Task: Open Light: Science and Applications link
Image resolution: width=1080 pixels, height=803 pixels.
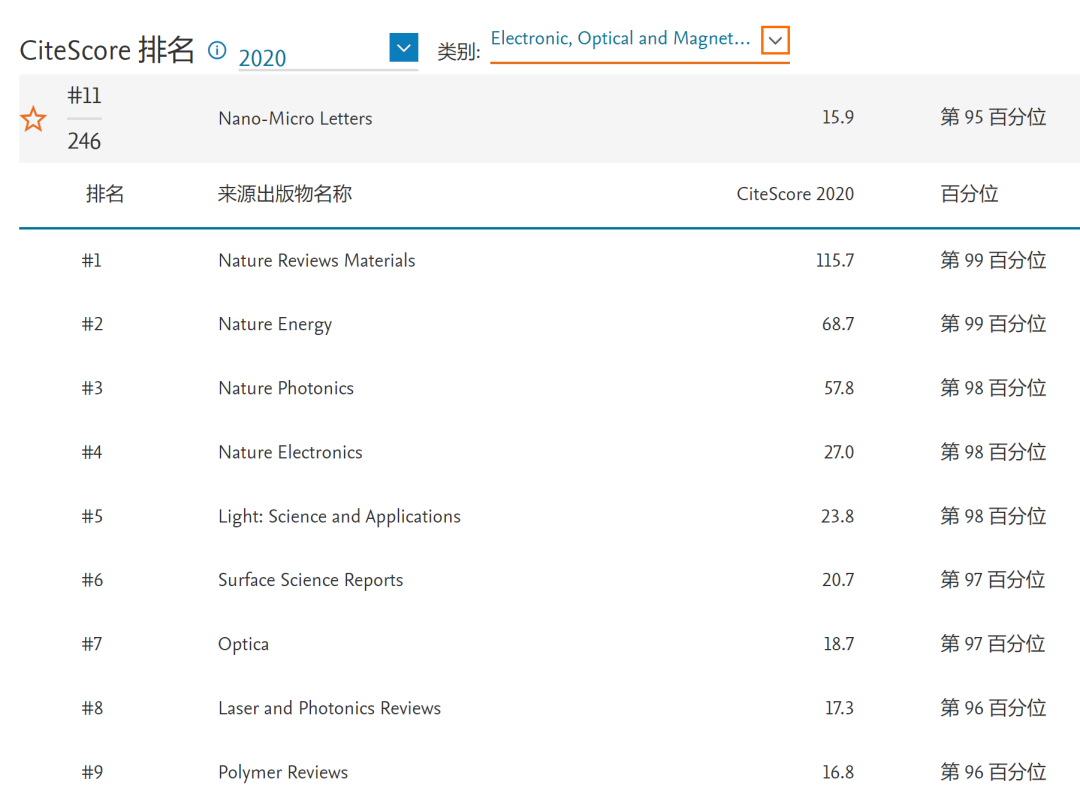Action: (x=340, y=517)
